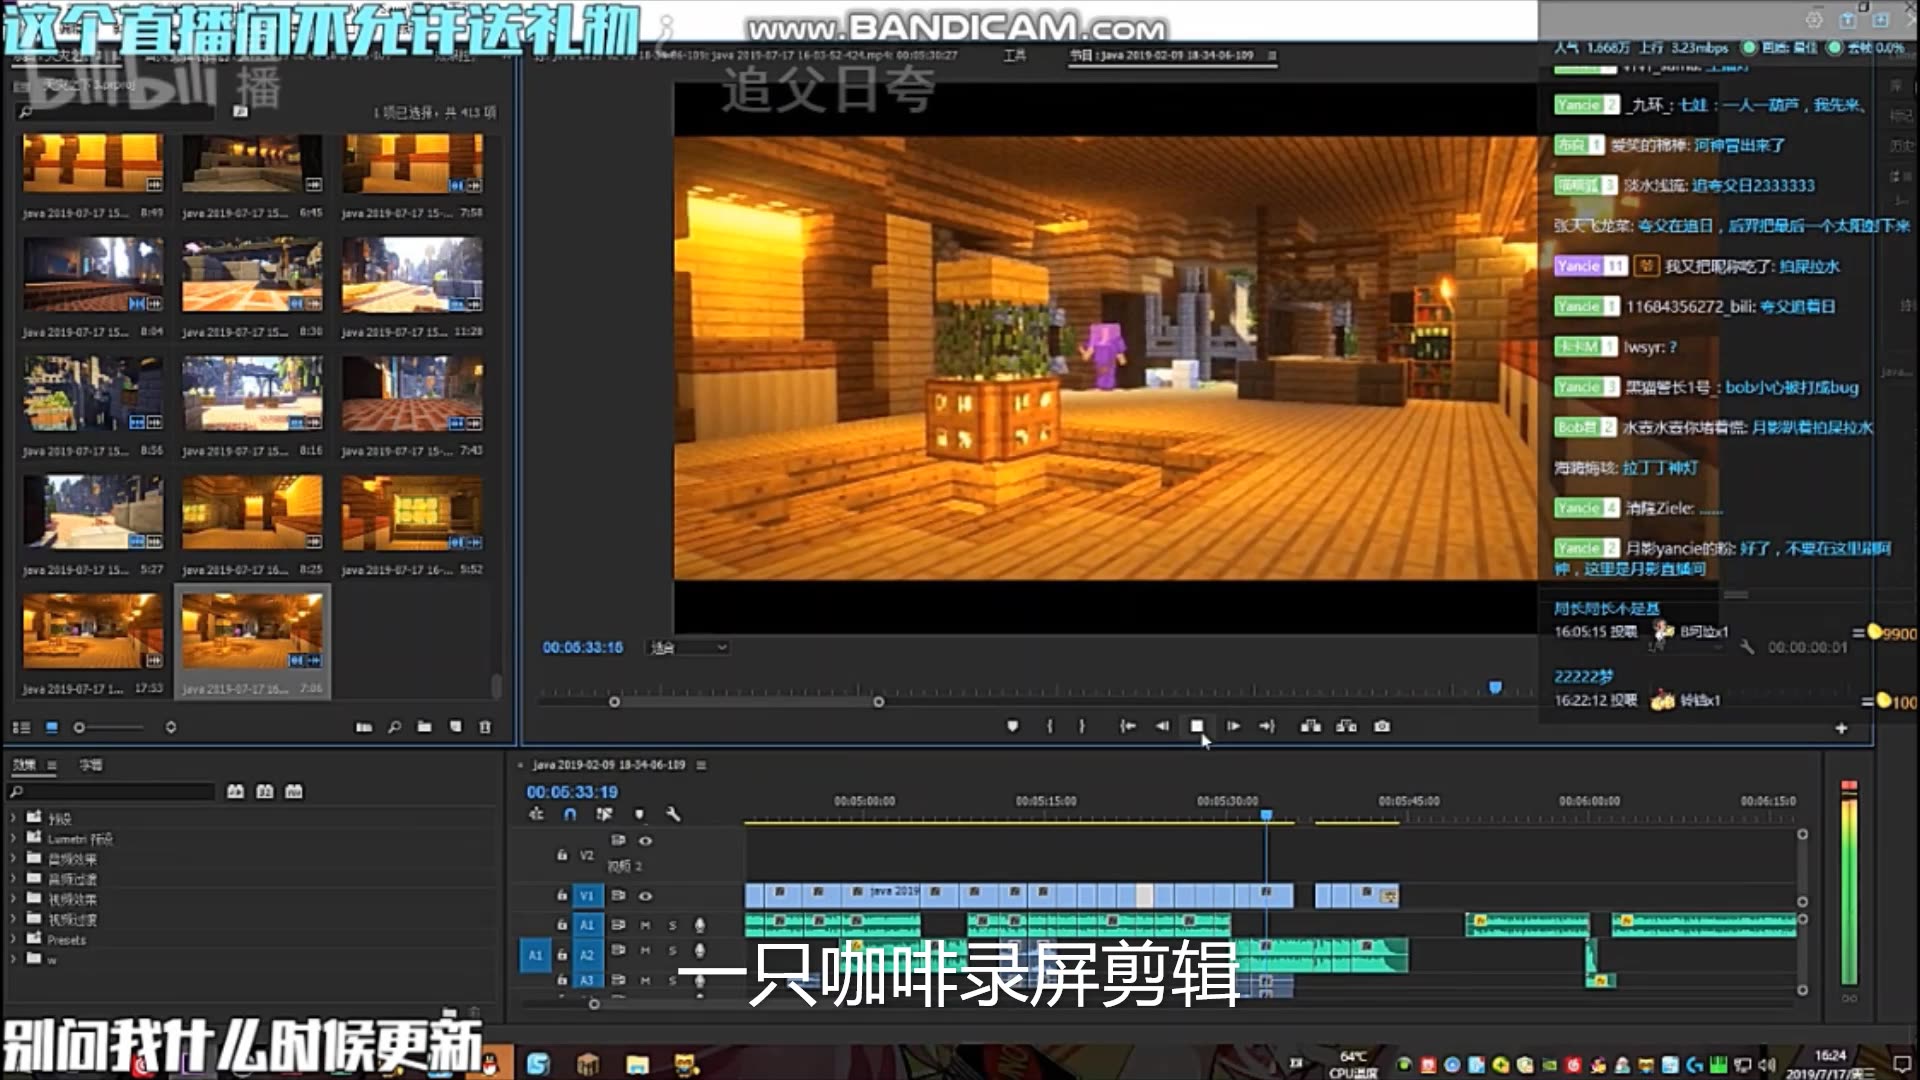
Task: Go to In point
Action: 1127,726
